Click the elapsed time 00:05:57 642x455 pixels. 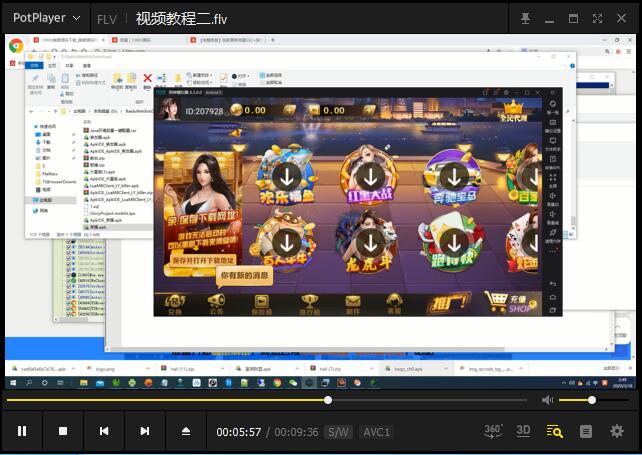(238, 432)
